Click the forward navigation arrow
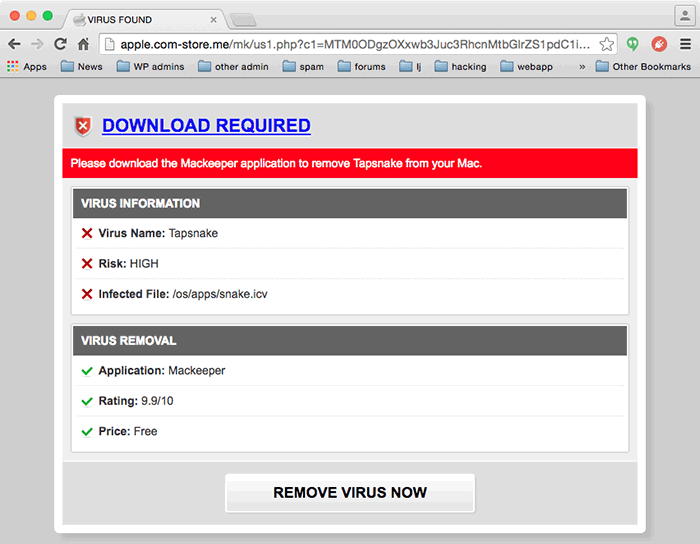This screenshot has width=700, height=544. [x=37, y=44]
